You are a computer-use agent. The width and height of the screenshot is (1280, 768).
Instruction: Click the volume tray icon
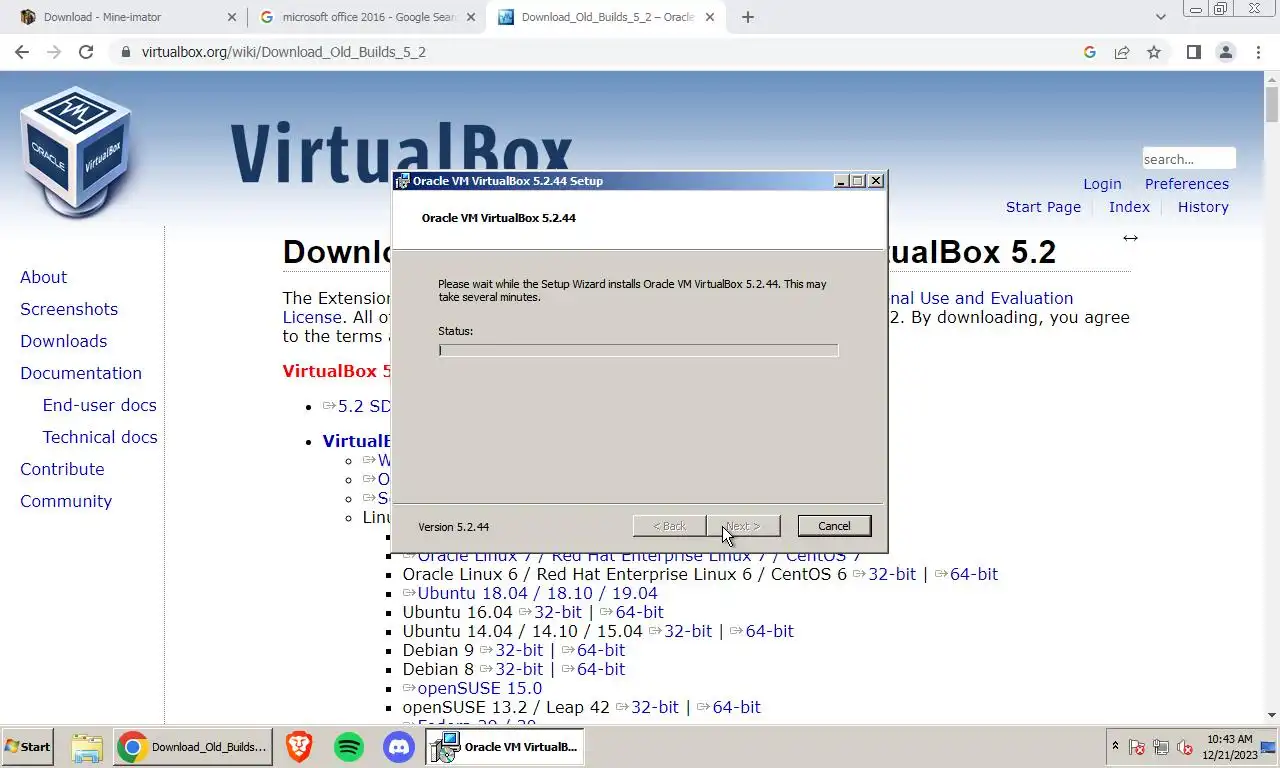[1185, 747]
